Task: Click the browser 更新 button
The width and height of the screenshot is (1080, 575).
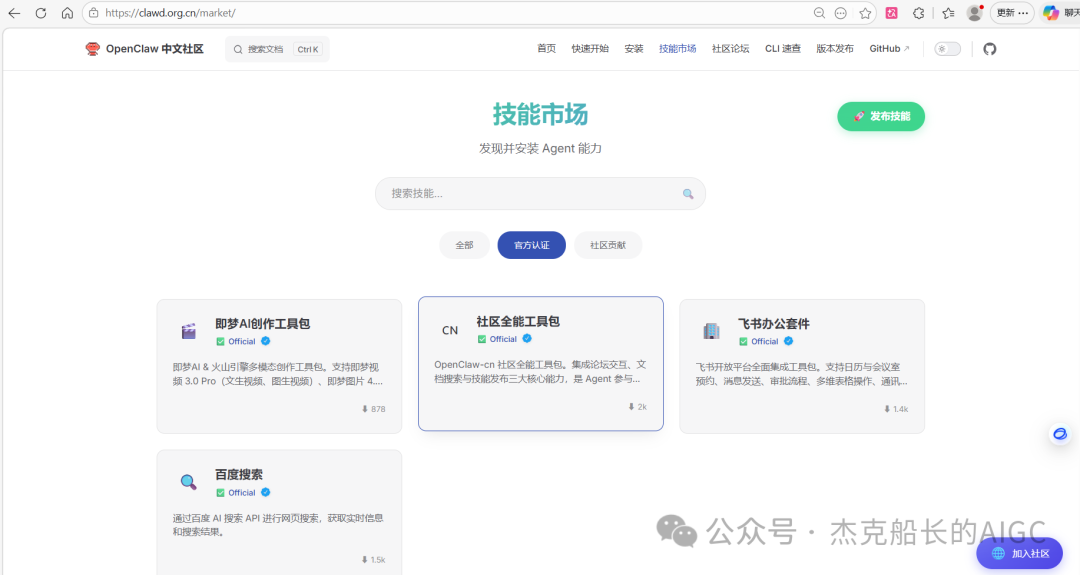Action: pyautogui.click(x=1012, y=13)
